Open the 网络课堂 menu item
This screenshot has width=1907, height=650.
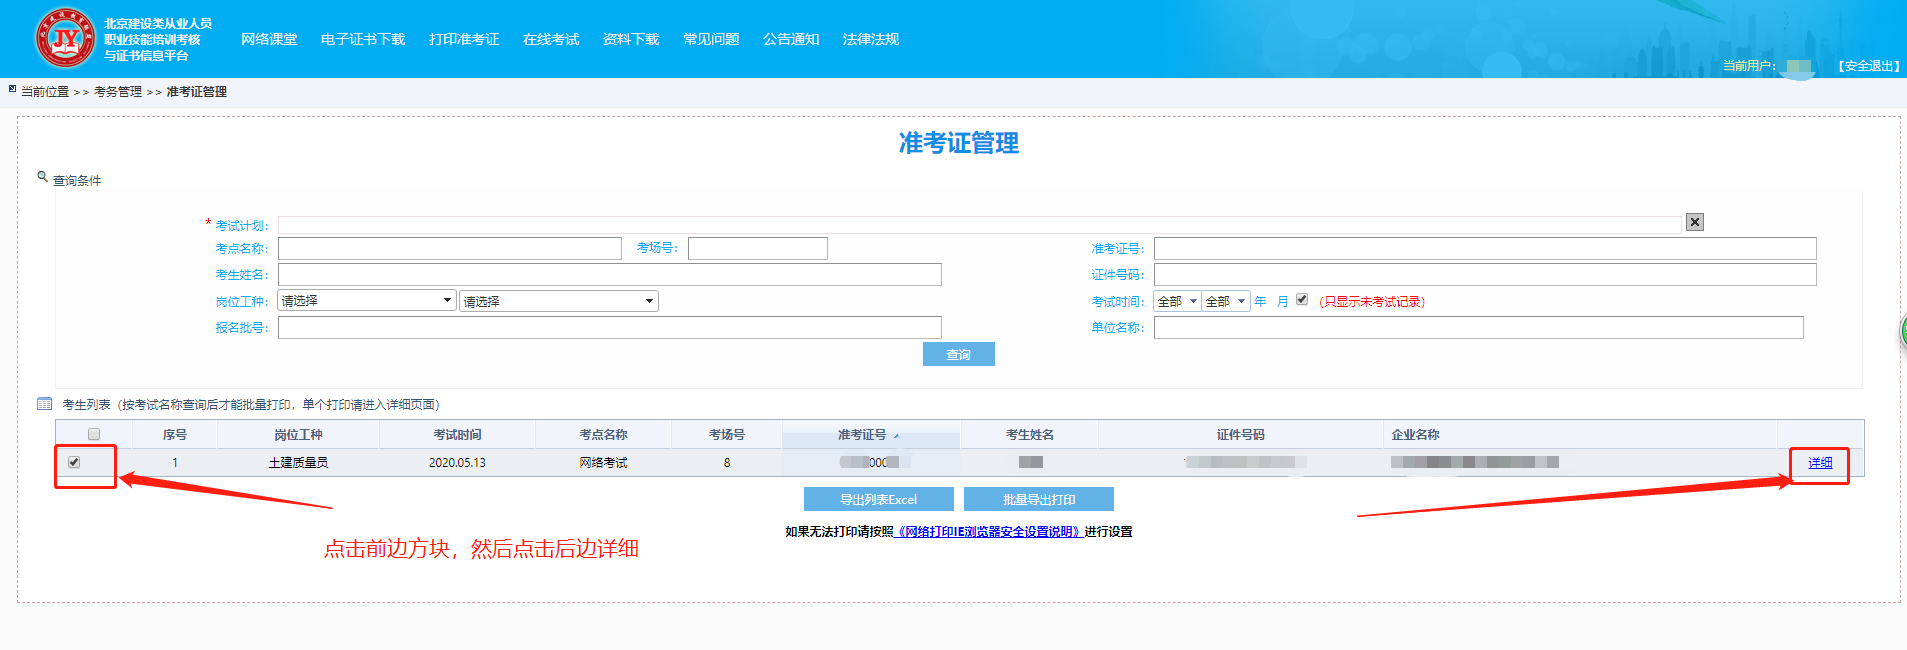pyautogui.click(x=269, y=39)
